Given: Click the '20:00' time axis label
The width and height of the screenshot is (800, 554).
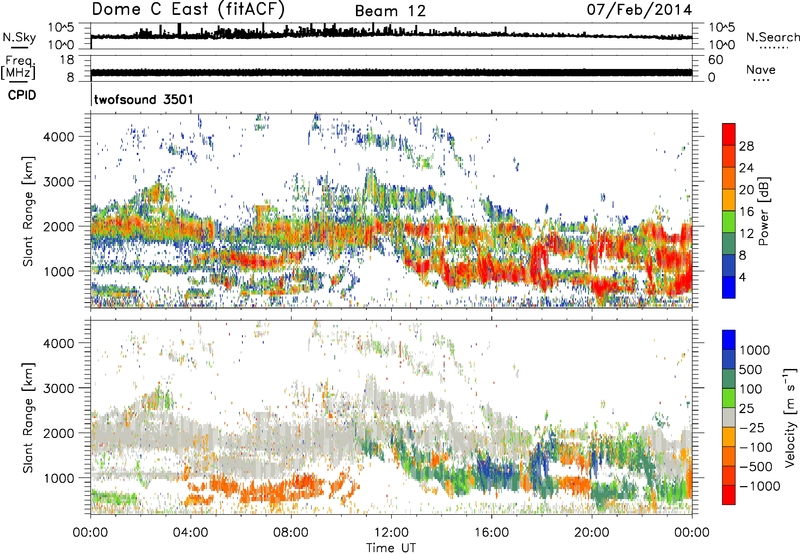Looking at the screenshot, I should [592, 533].
